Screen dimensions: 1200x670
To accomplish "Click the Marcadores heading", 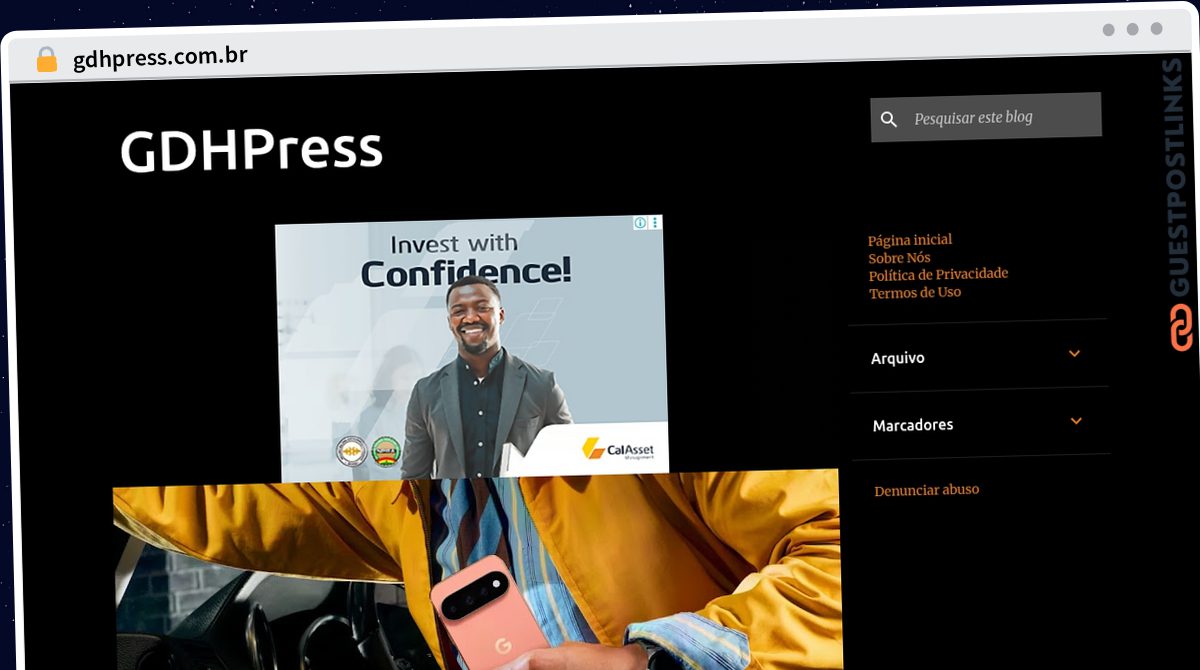I will [x=913, y=425].
